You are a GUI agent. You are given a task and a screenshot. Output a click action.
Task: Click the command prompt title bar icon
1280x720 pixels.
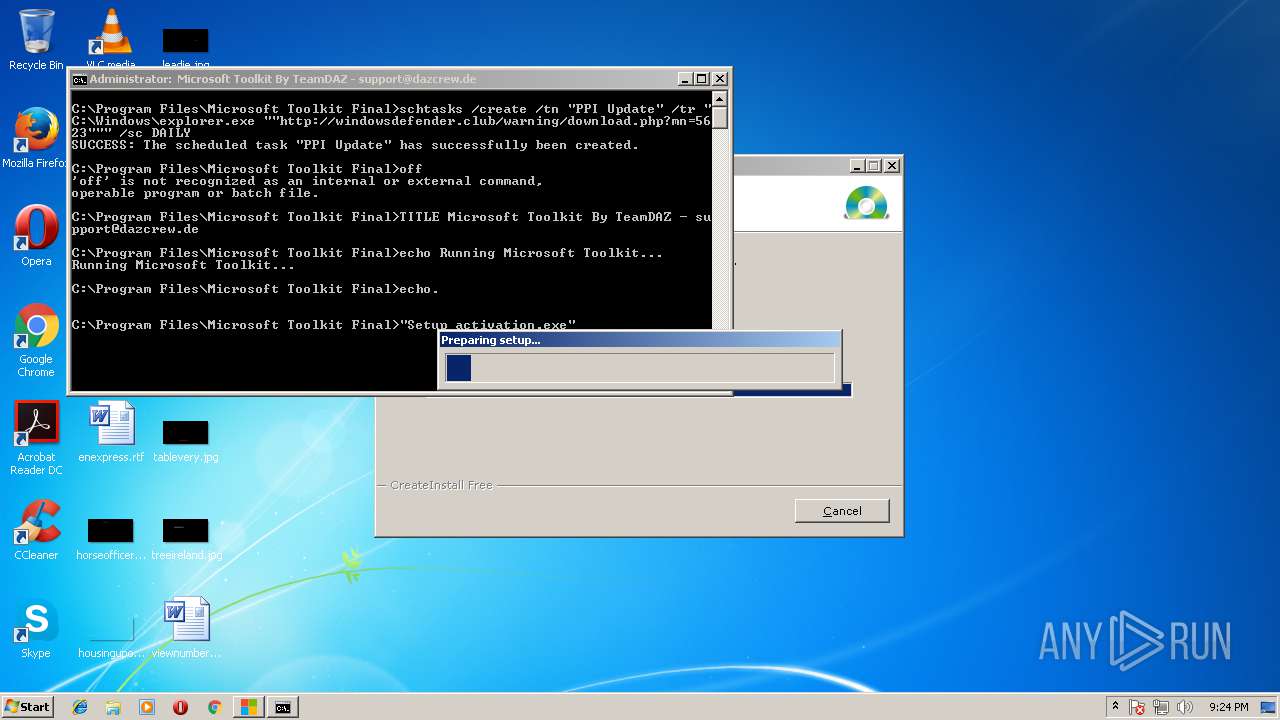80,79
